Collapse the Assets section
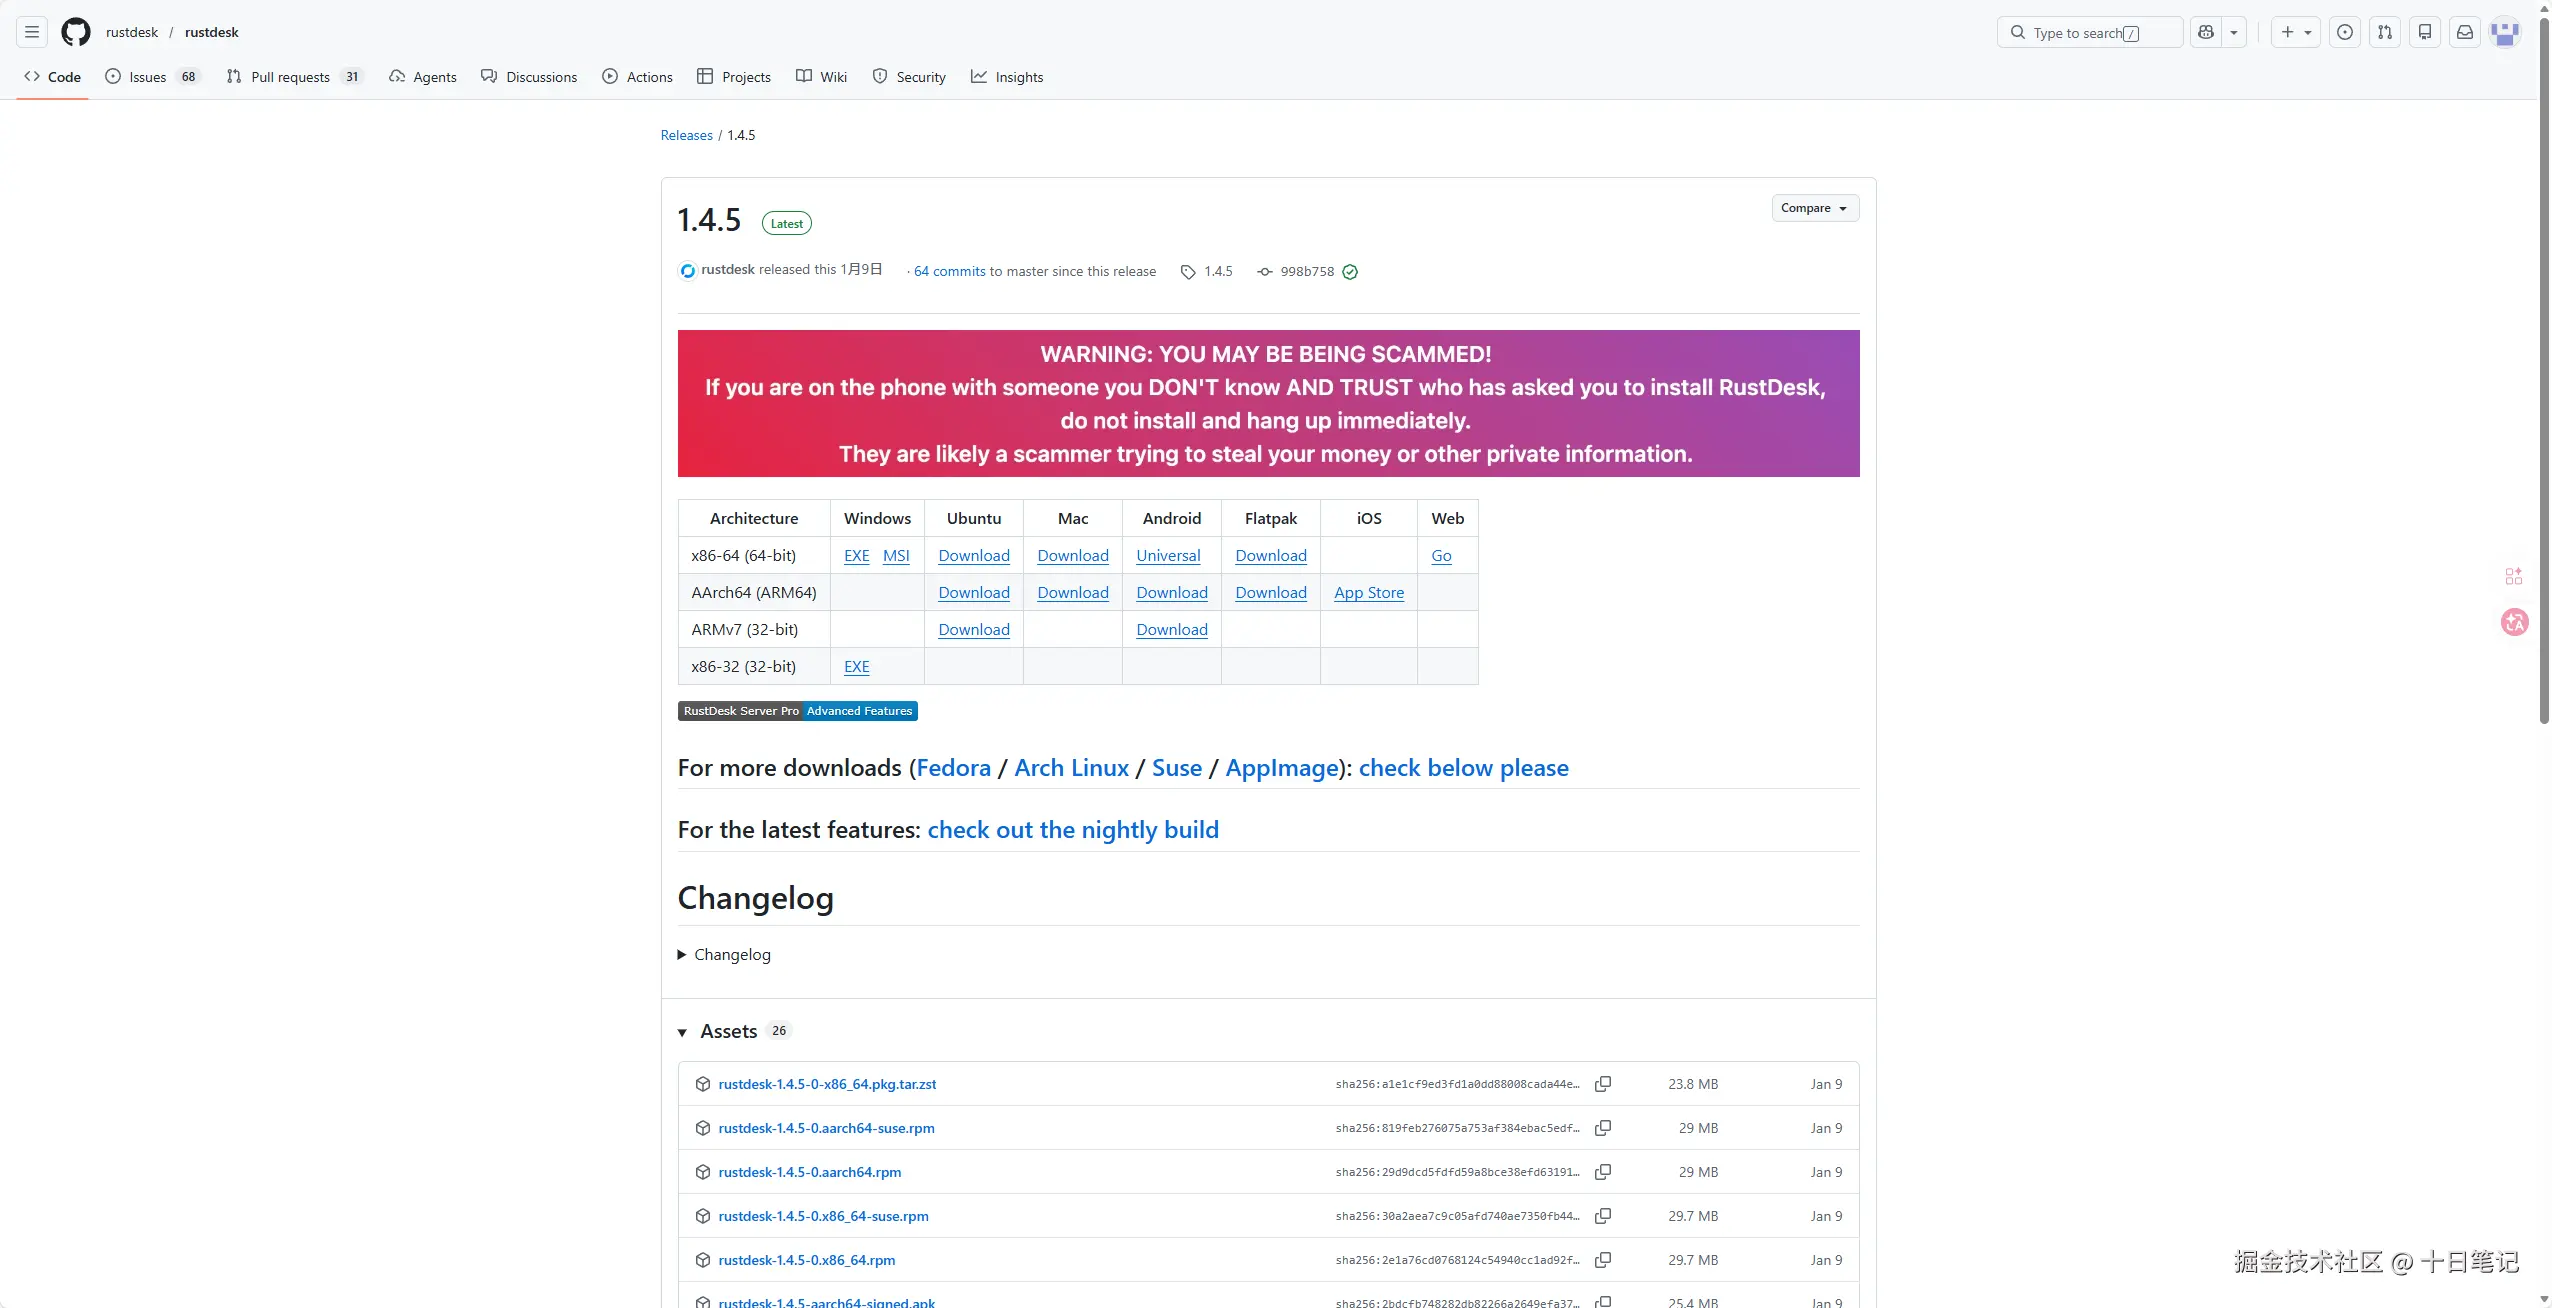The height and width of the screenshot is (1308, 2552). coord(683,1032)
